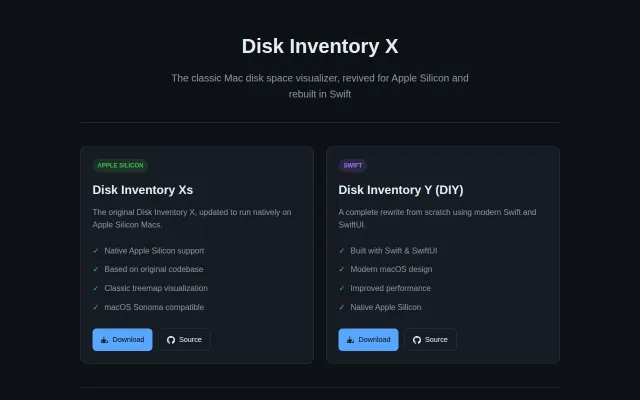Download Disk Inventory Y (DIY)

pos(368,340)
